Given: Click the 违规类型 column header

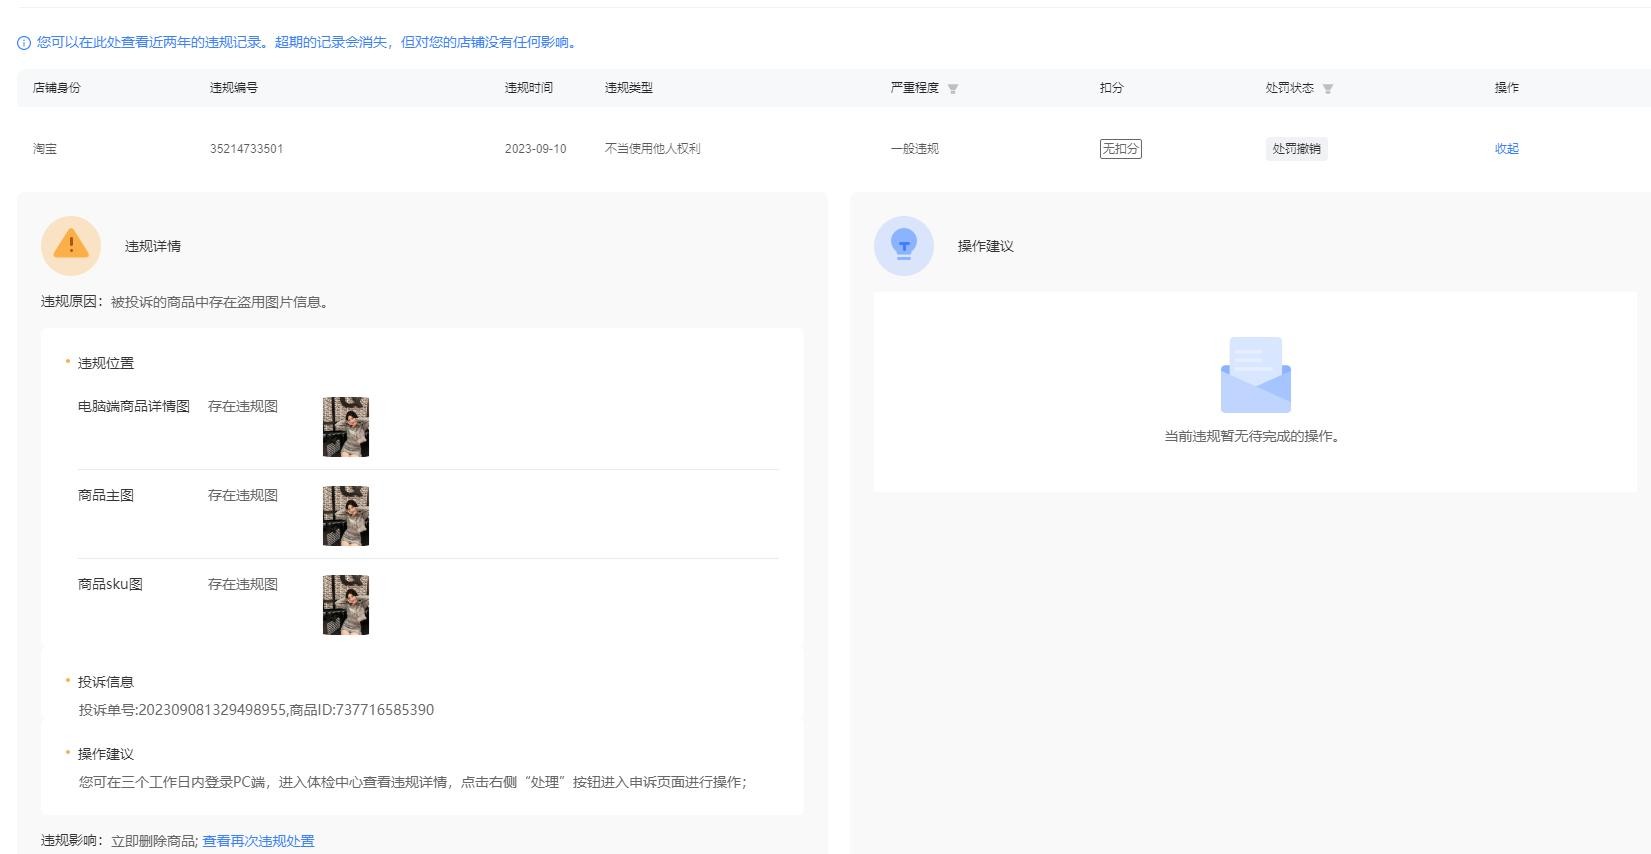Looking at the screenshot, I should [629, 88].
